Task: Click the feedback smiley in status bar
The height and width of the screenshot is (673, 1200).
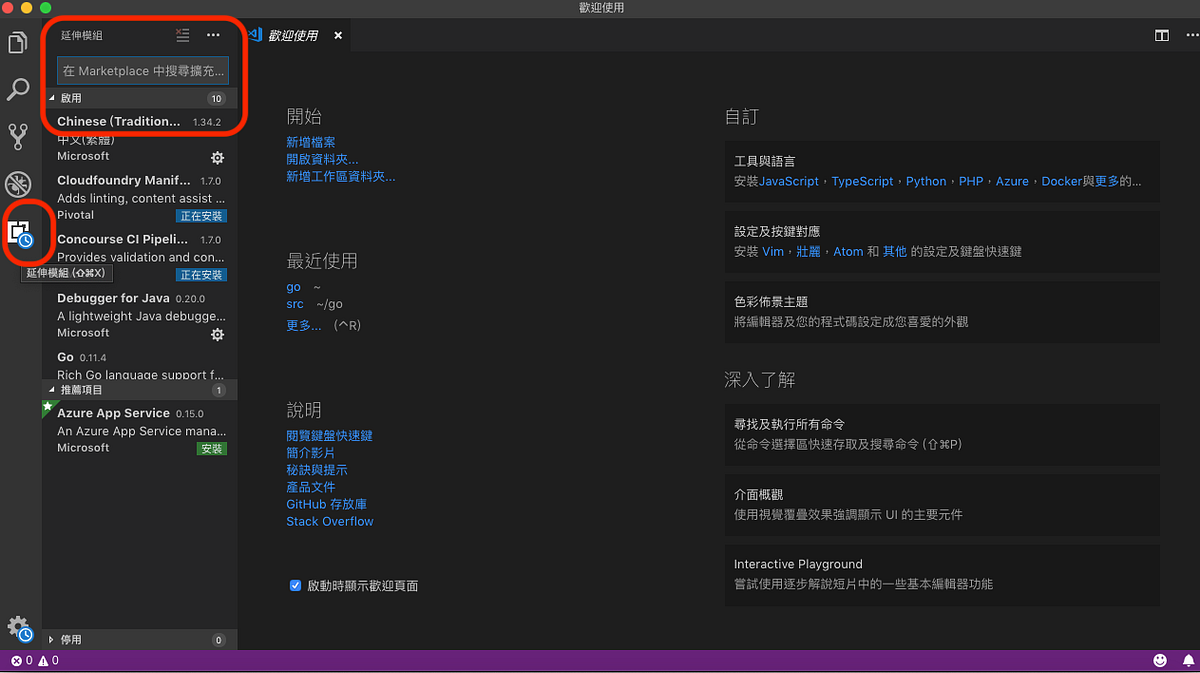Action: tap(1160, 660)
